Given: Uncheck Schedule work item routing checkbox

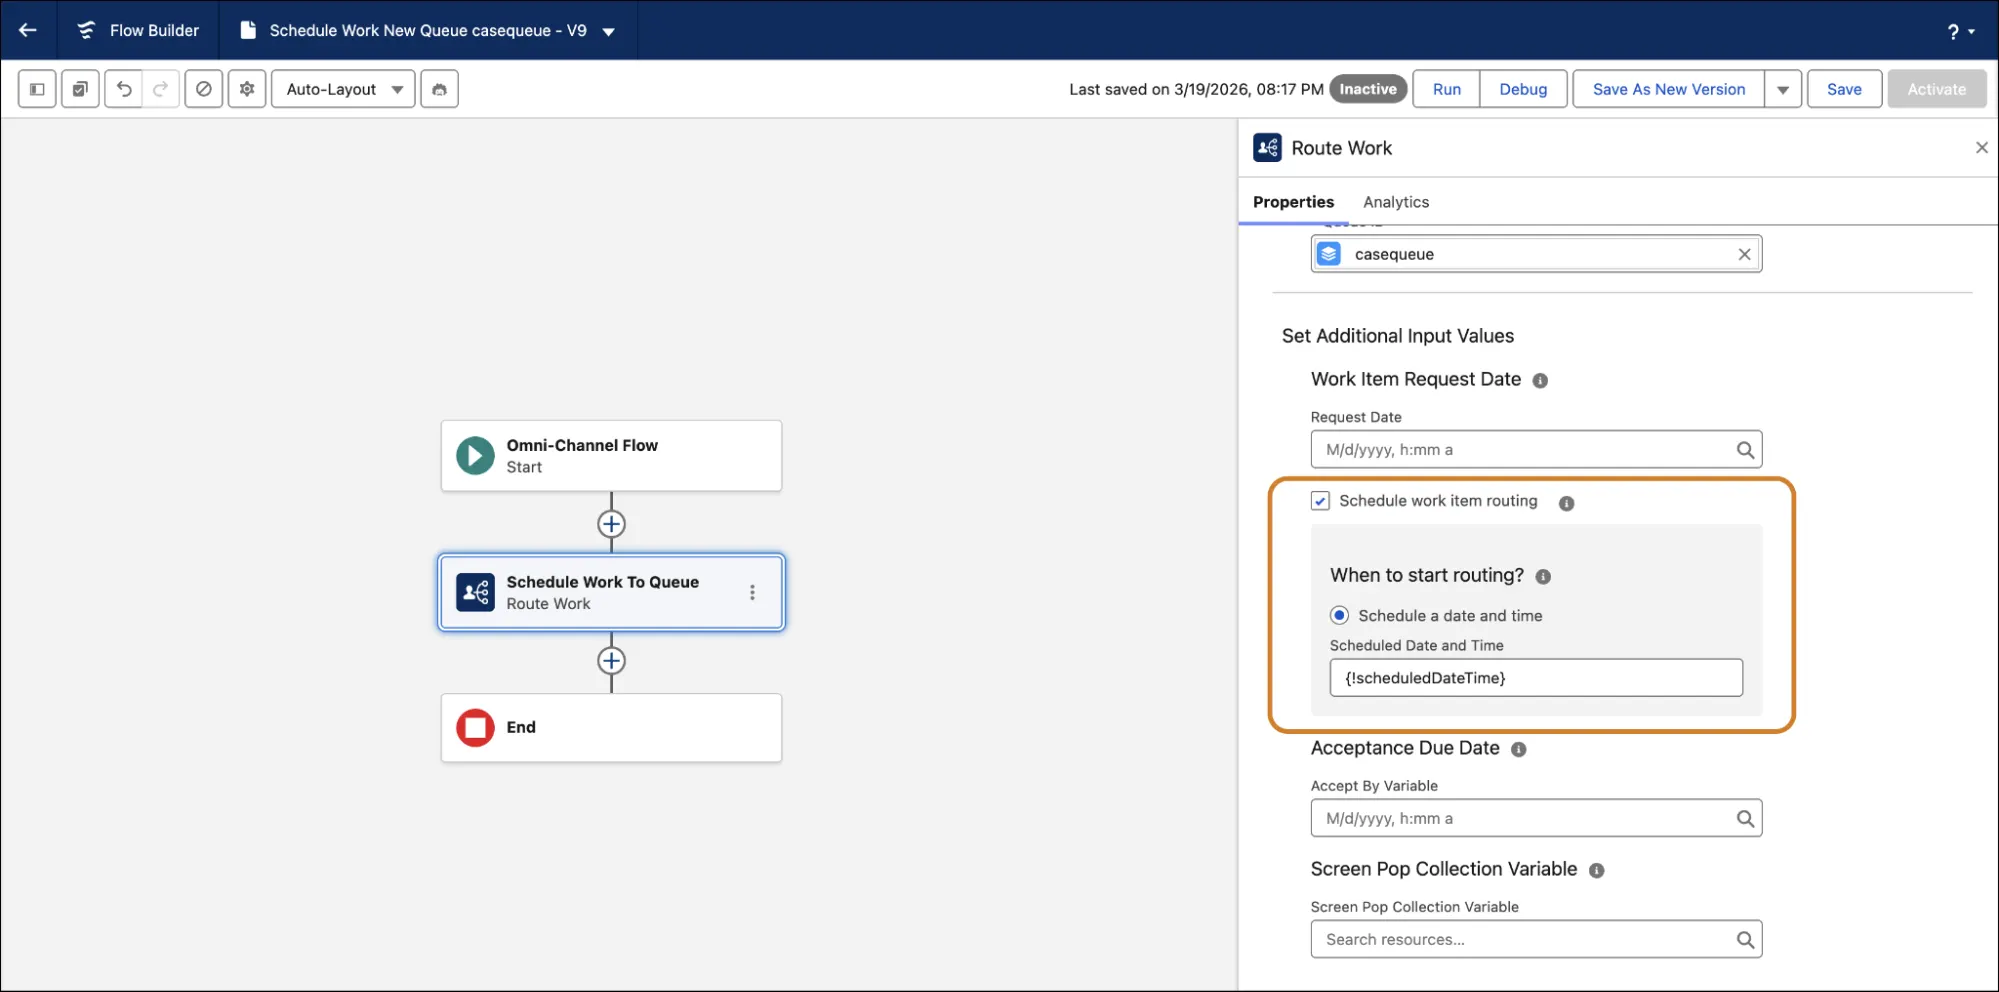Looking at the screenshot, I should (1320, 501).
